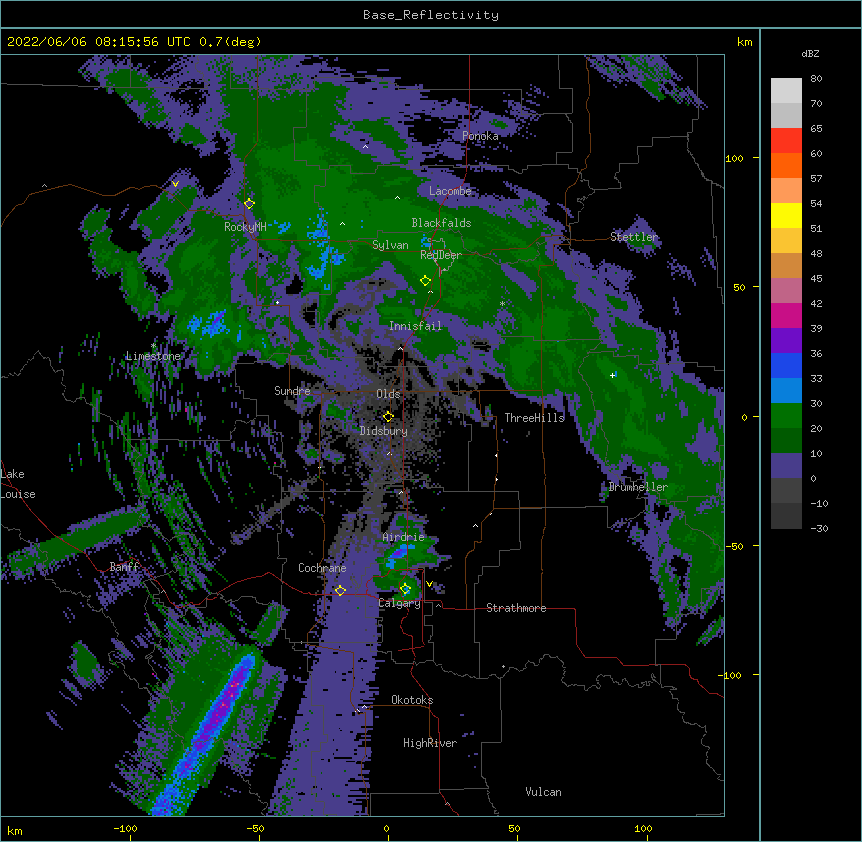The height and width of the screenshot is (842, 862).
Task: Click the orange 57-60 dBZ legend swatch
Action: click(786, 165)
